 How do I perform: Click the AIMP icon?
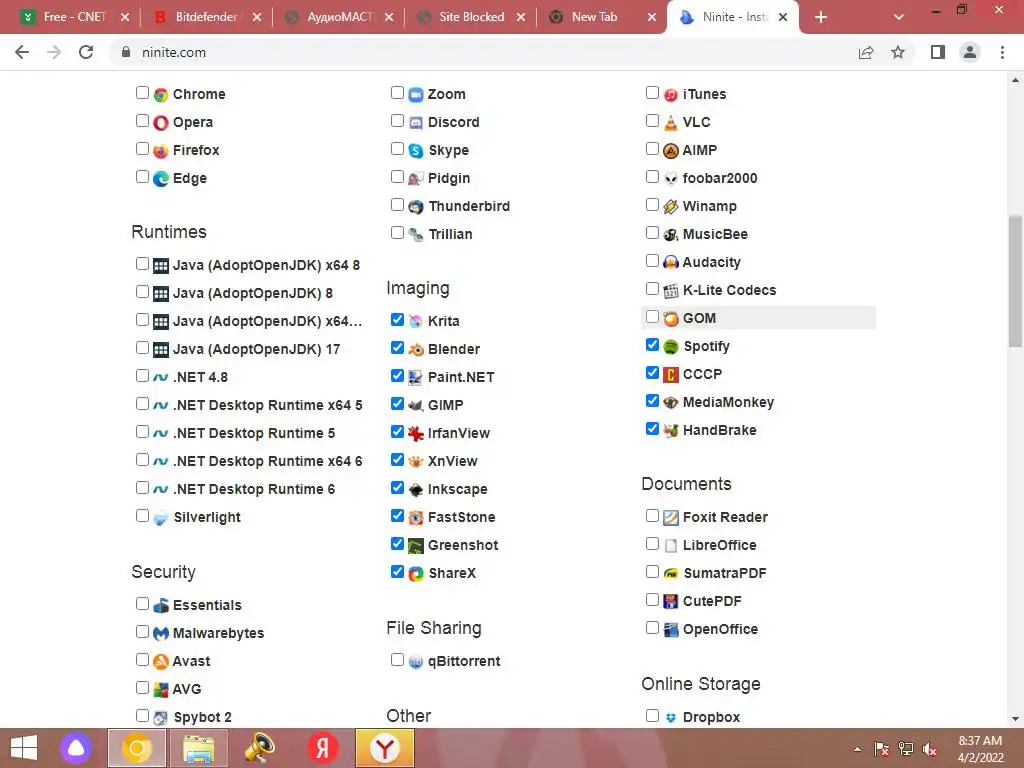[671, 151]
